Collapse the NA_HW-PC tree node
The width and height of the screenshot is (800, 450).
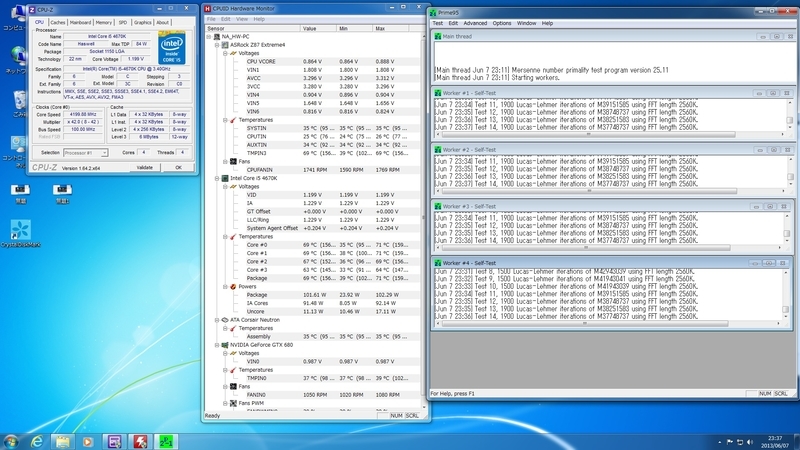[209, 37]
